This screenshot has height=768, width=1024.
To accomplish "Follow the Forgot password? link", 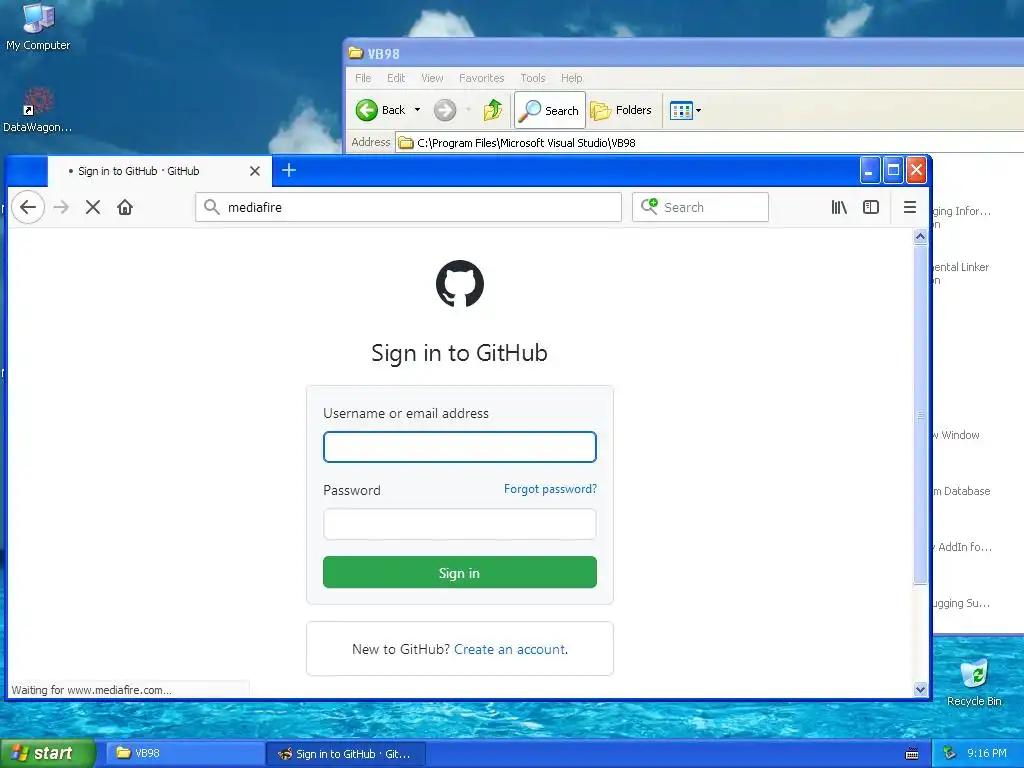I will (550, 489).
